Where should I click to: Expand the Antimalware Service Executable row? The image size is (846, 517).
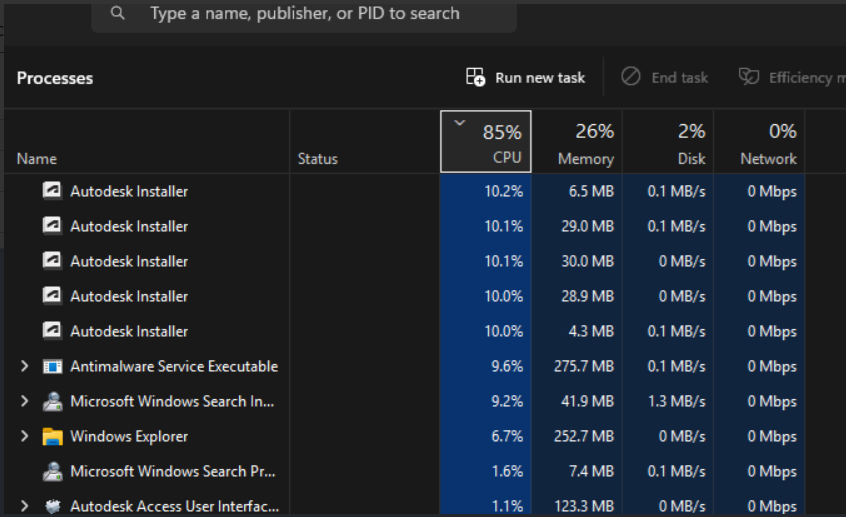tap(25, 366)
